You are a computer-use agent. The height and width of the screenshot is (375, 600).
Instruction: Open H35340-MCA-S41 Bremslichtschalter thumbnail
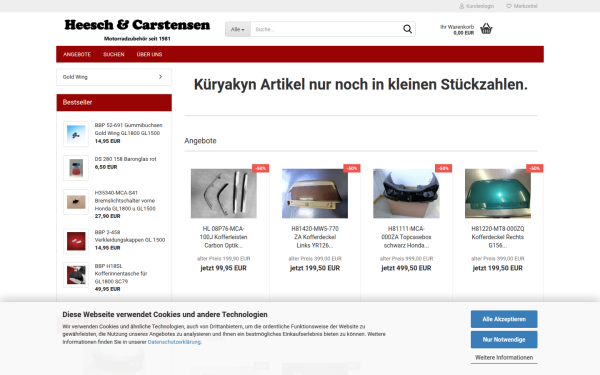76,202
